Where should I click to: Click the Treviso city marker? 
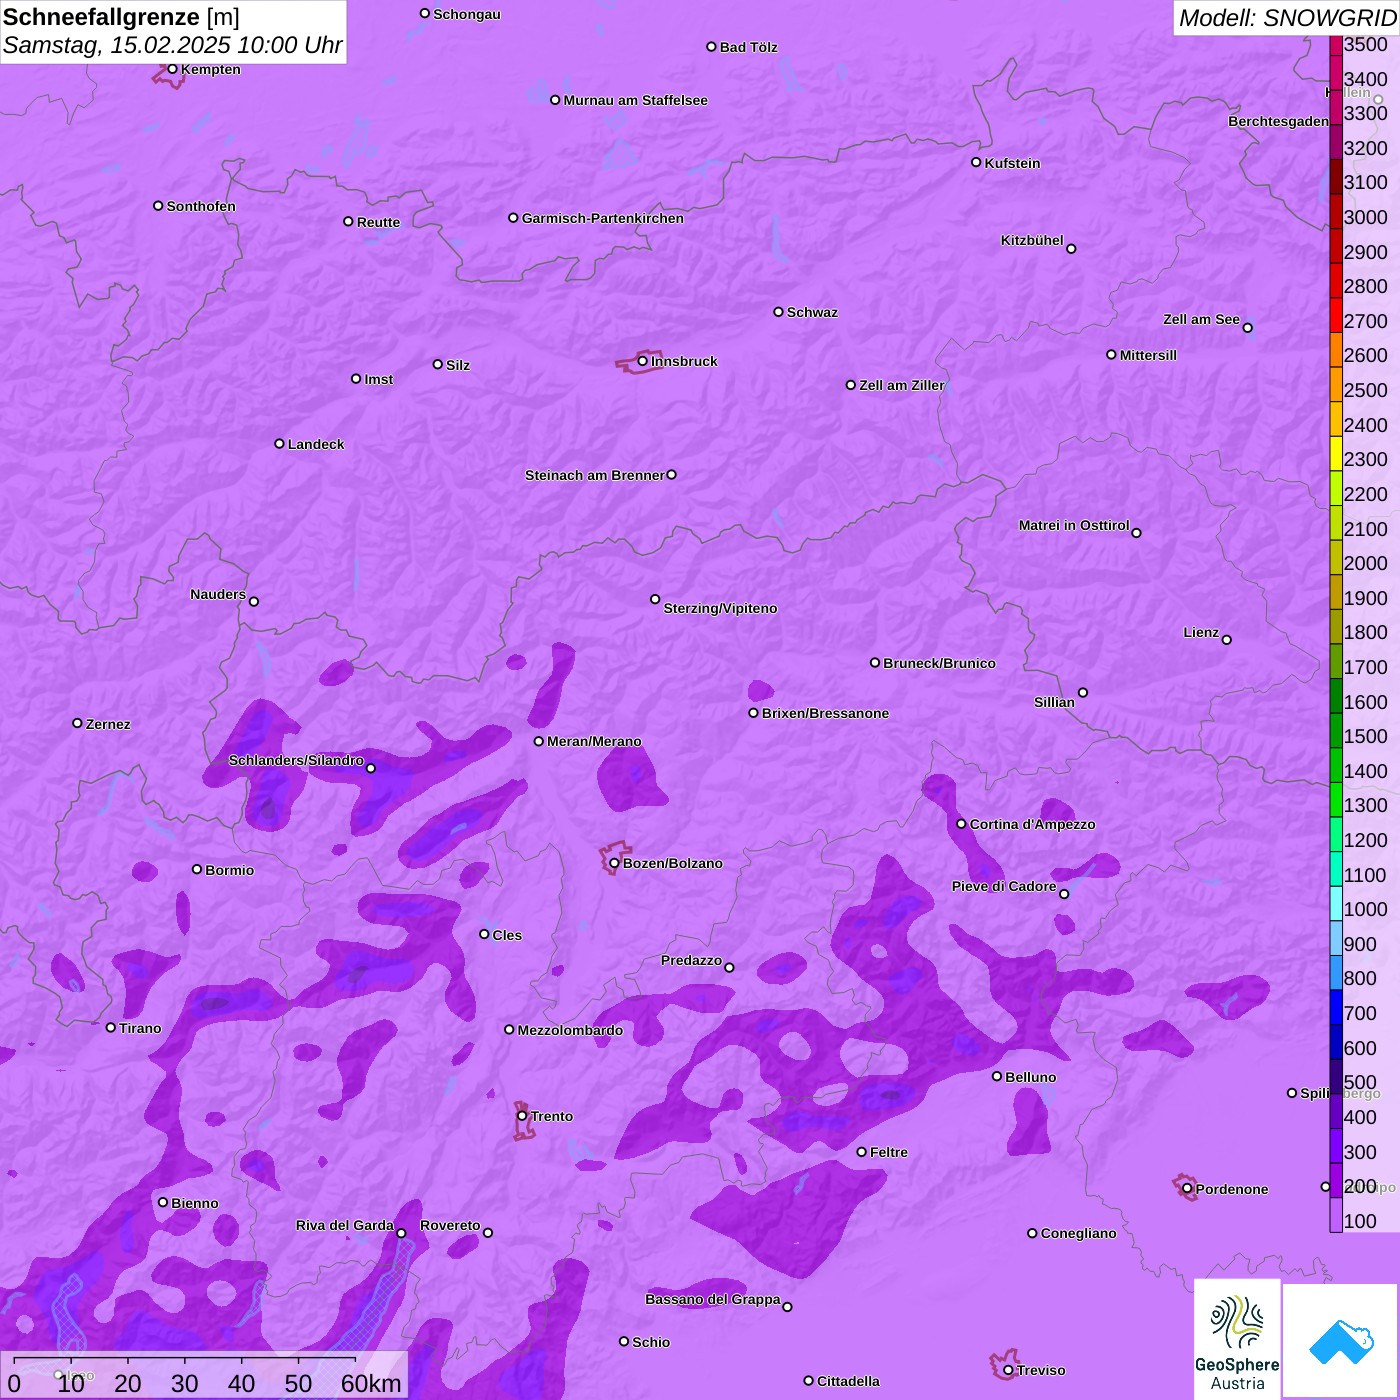pyautogui.click(x=1008, y=1370)
